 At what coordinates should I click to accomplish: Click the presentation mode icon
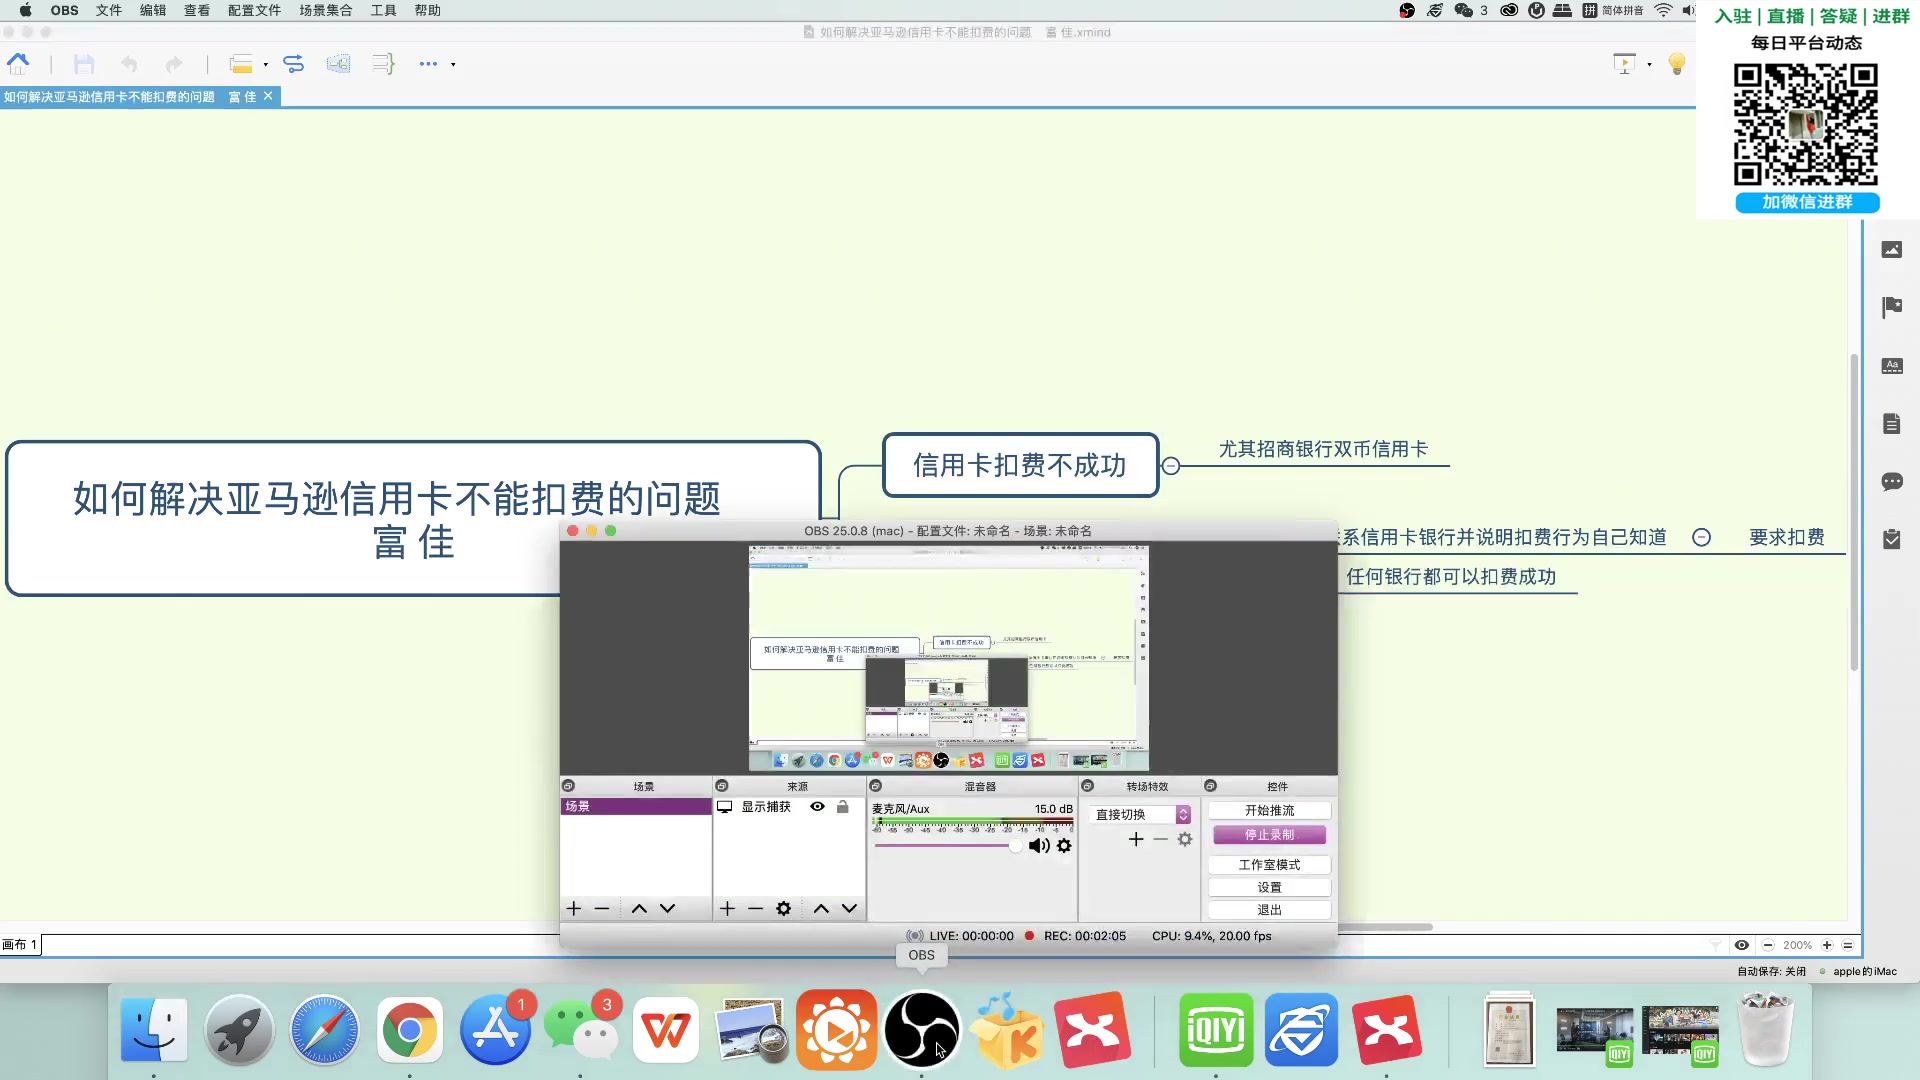(x=1625, y=64)
